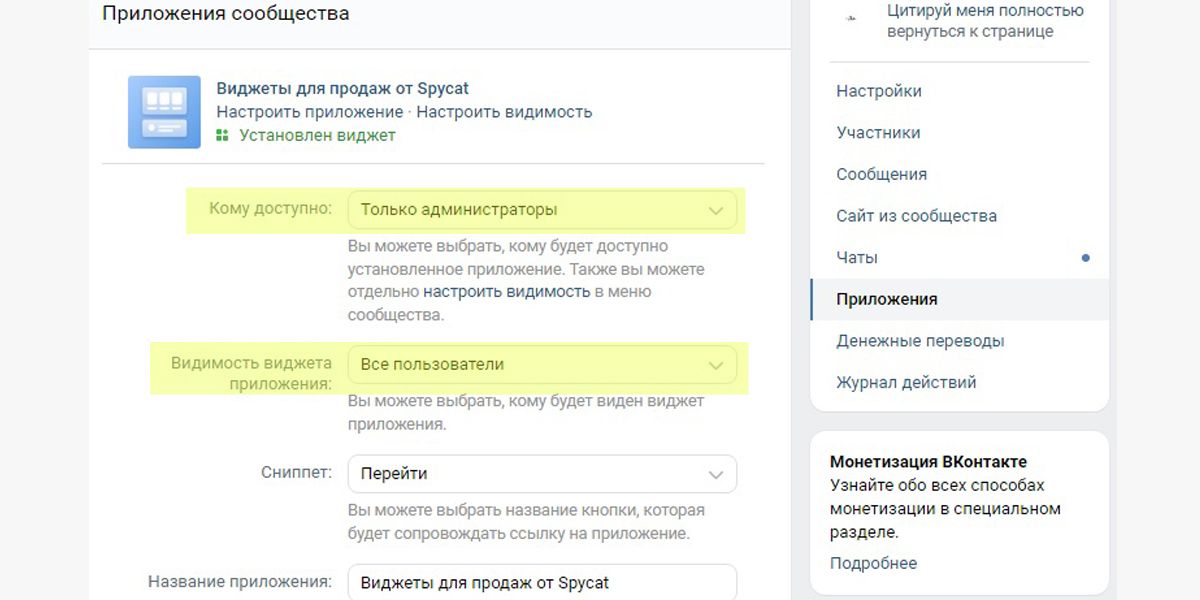1200x600 pixels.
Task: Click 'настроить видимость' link in description text
Action: (x=506, y=292)
